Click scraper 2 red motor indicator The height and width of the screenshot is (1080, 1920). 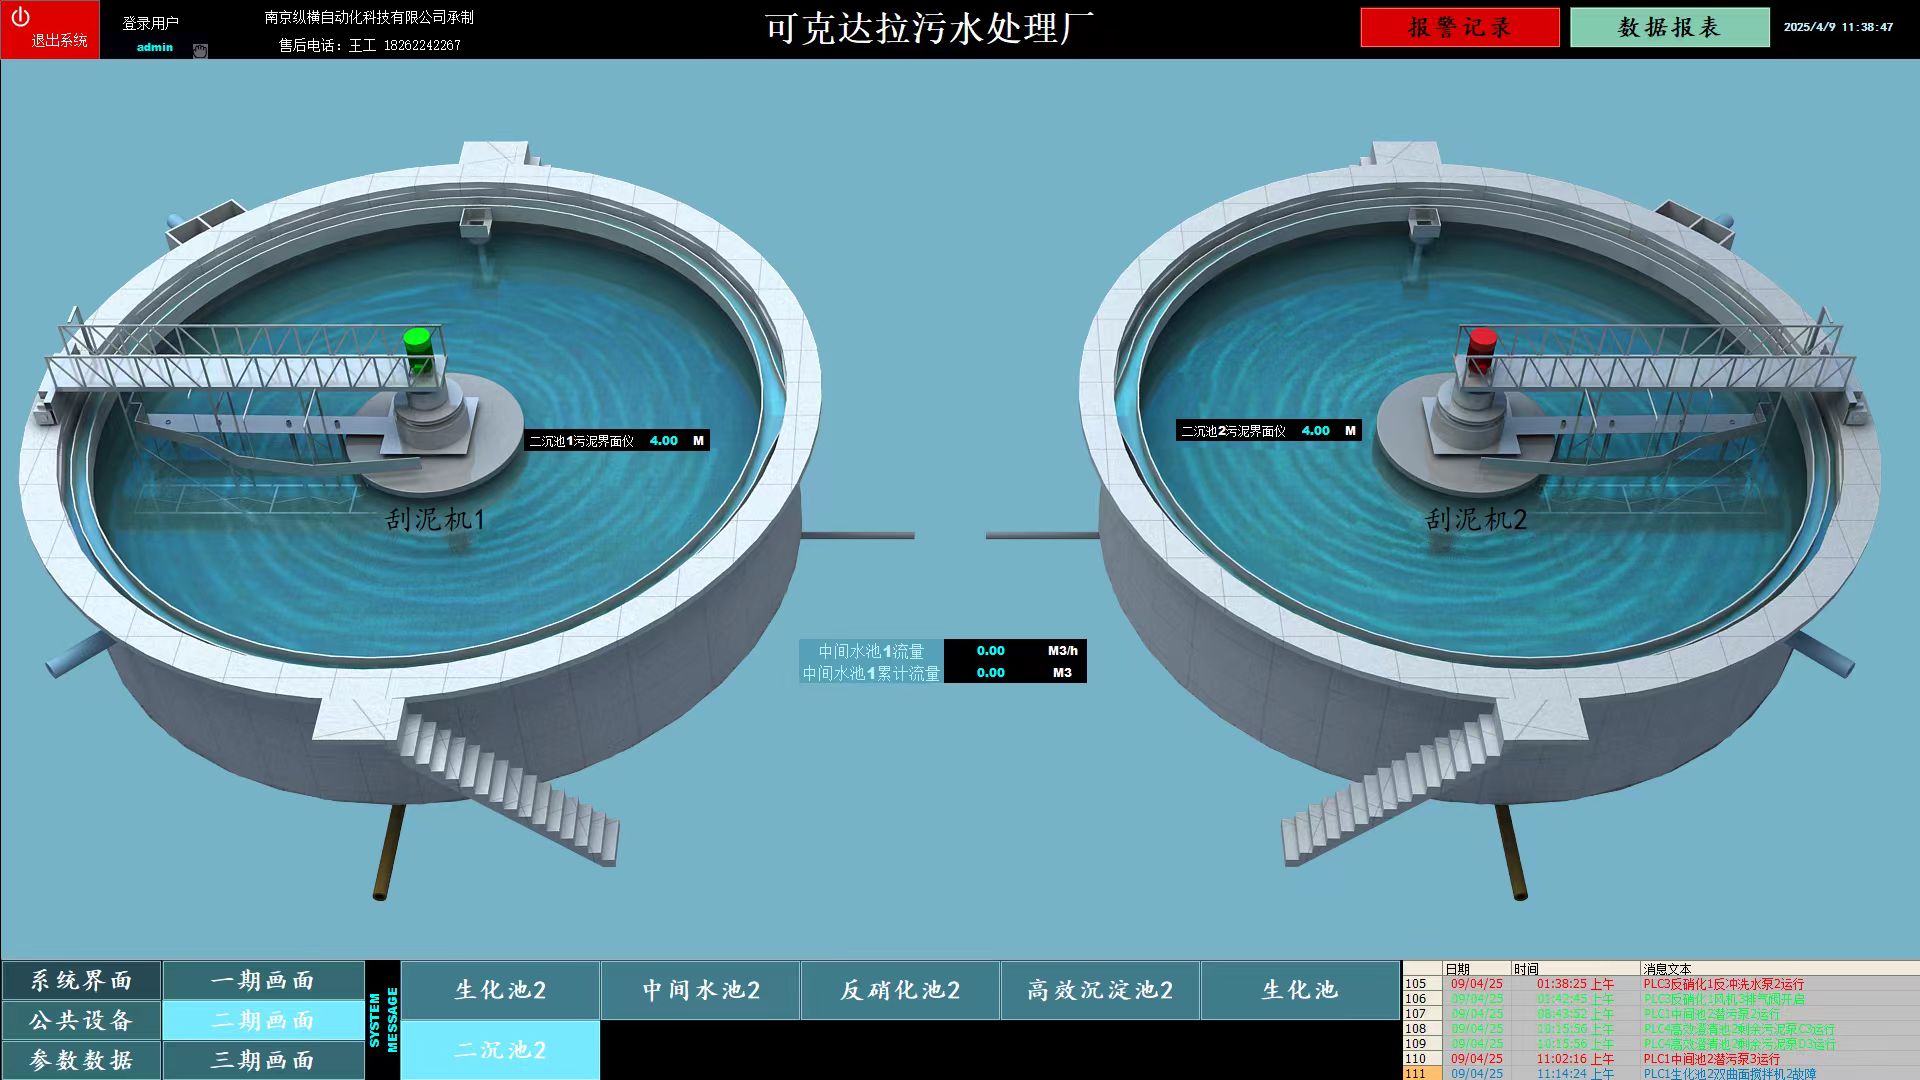[x=1481, y=343]
